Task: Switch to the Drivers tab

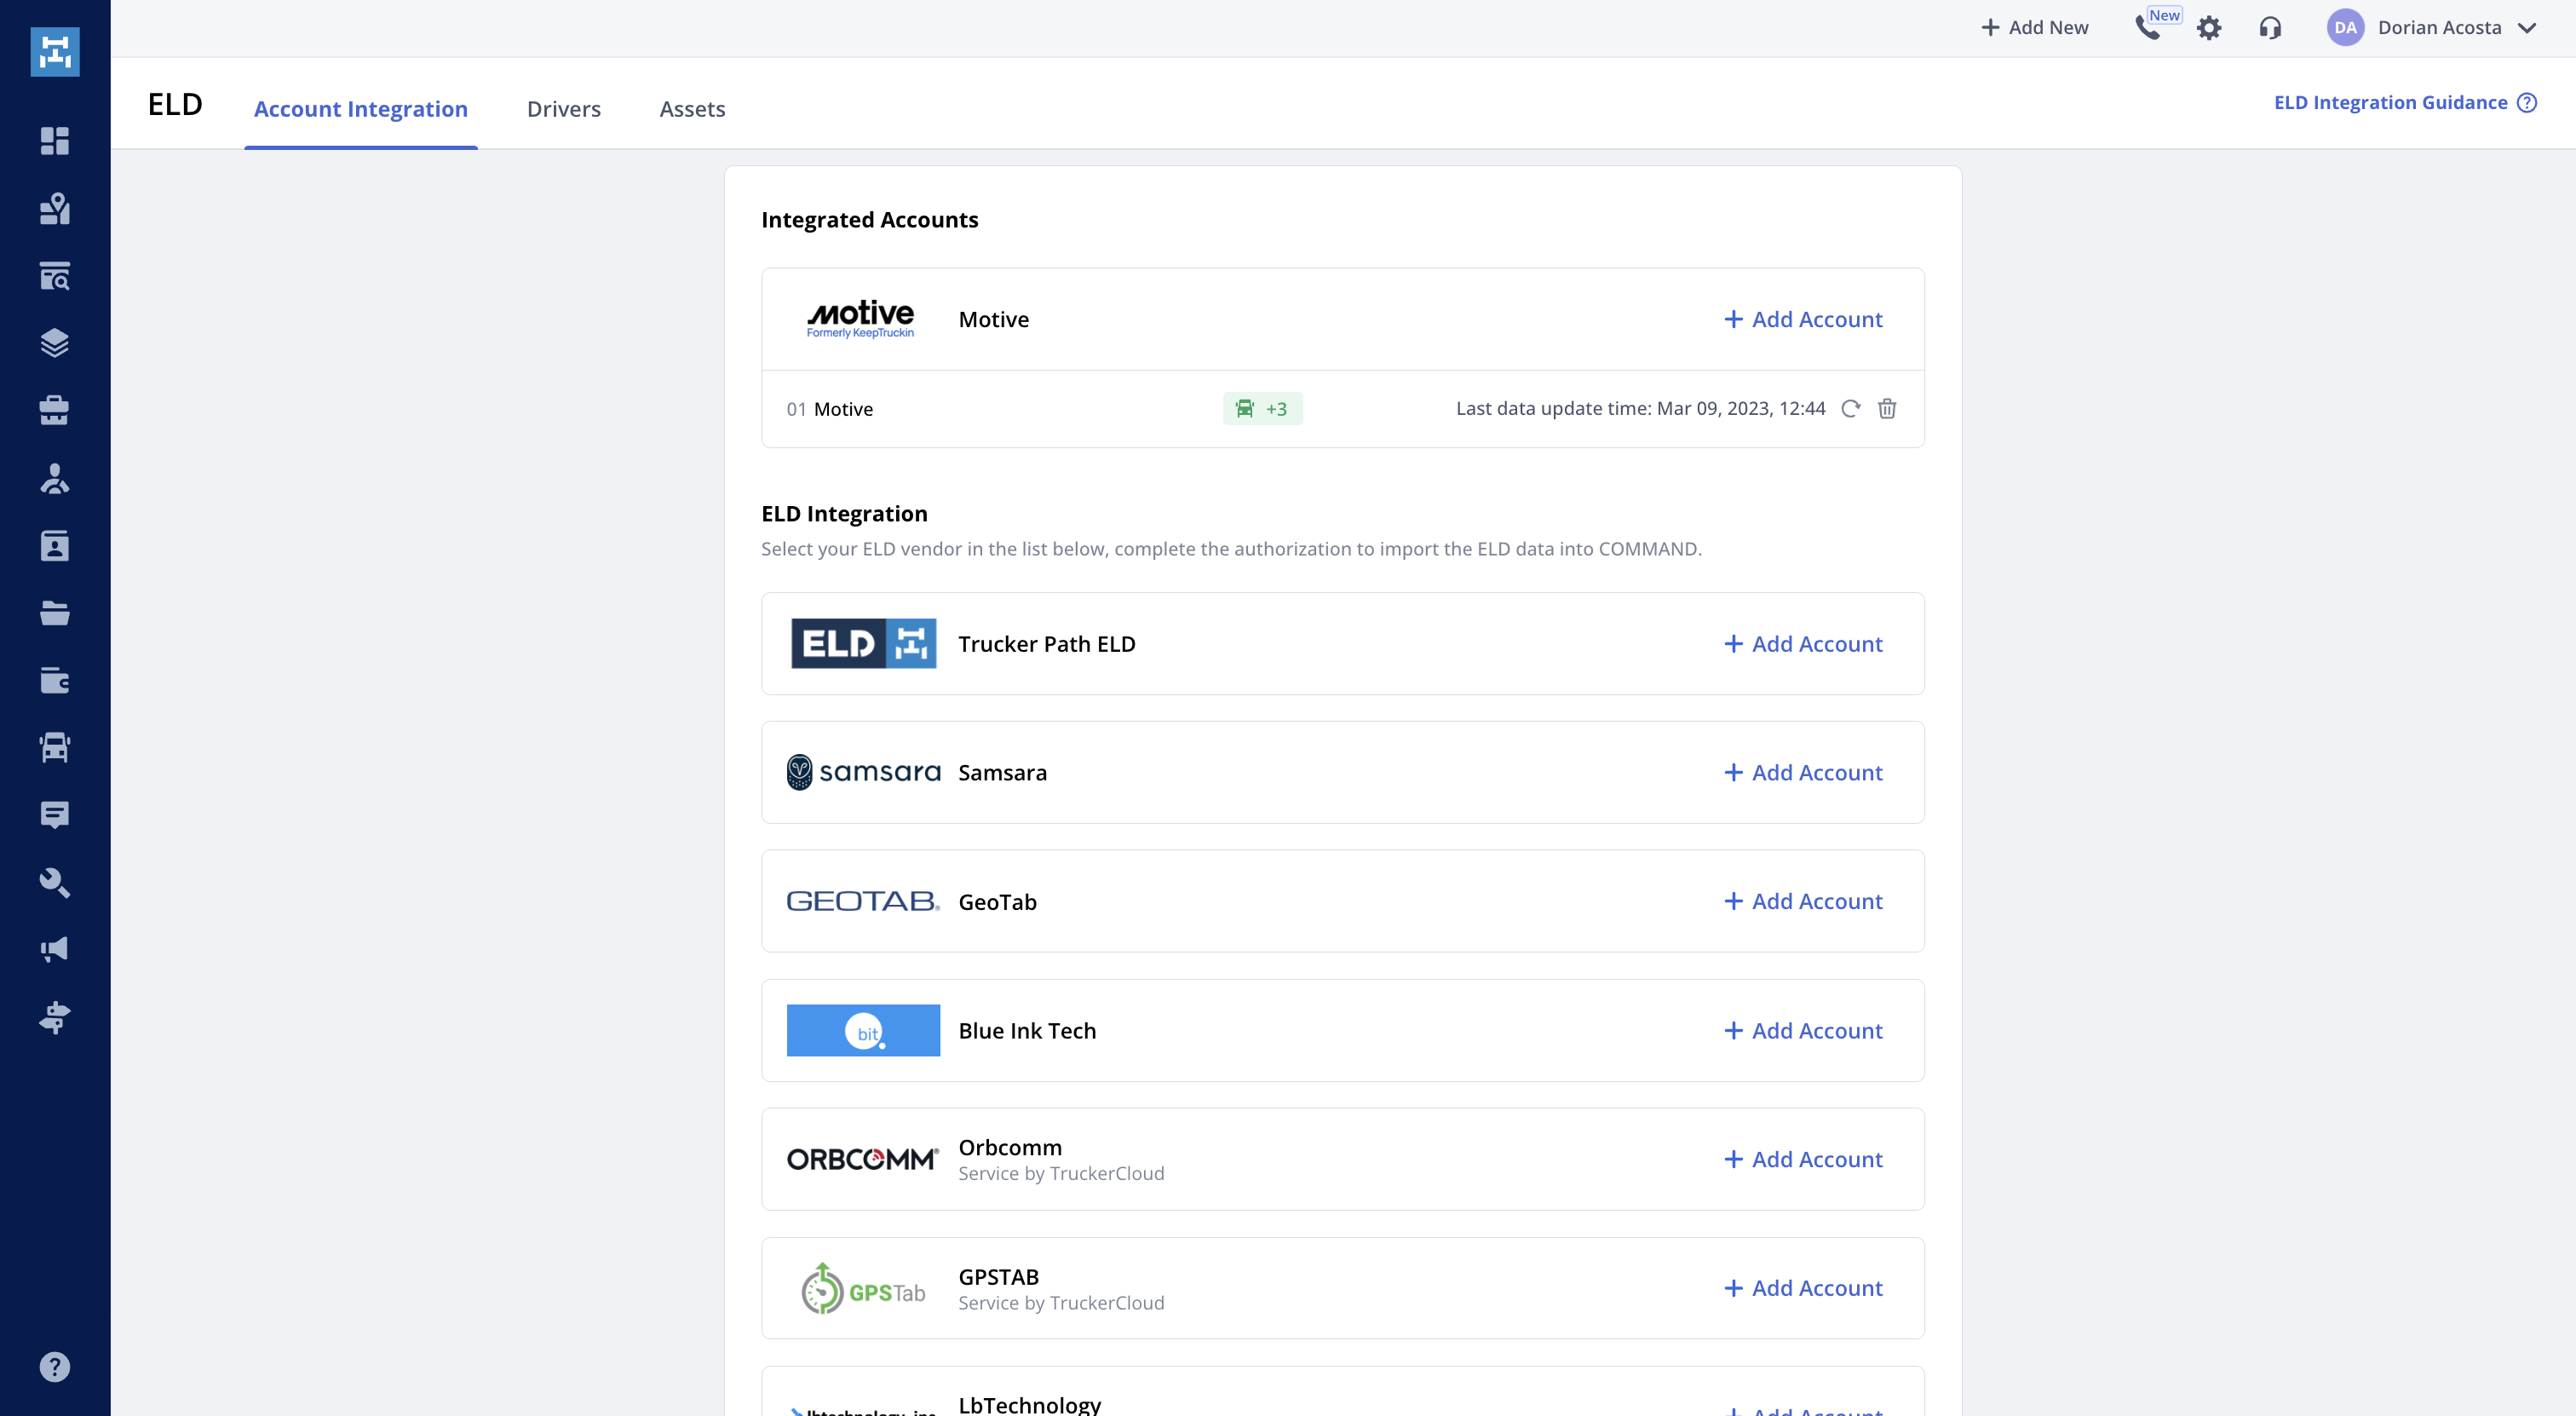Action: tap(564, 108)
